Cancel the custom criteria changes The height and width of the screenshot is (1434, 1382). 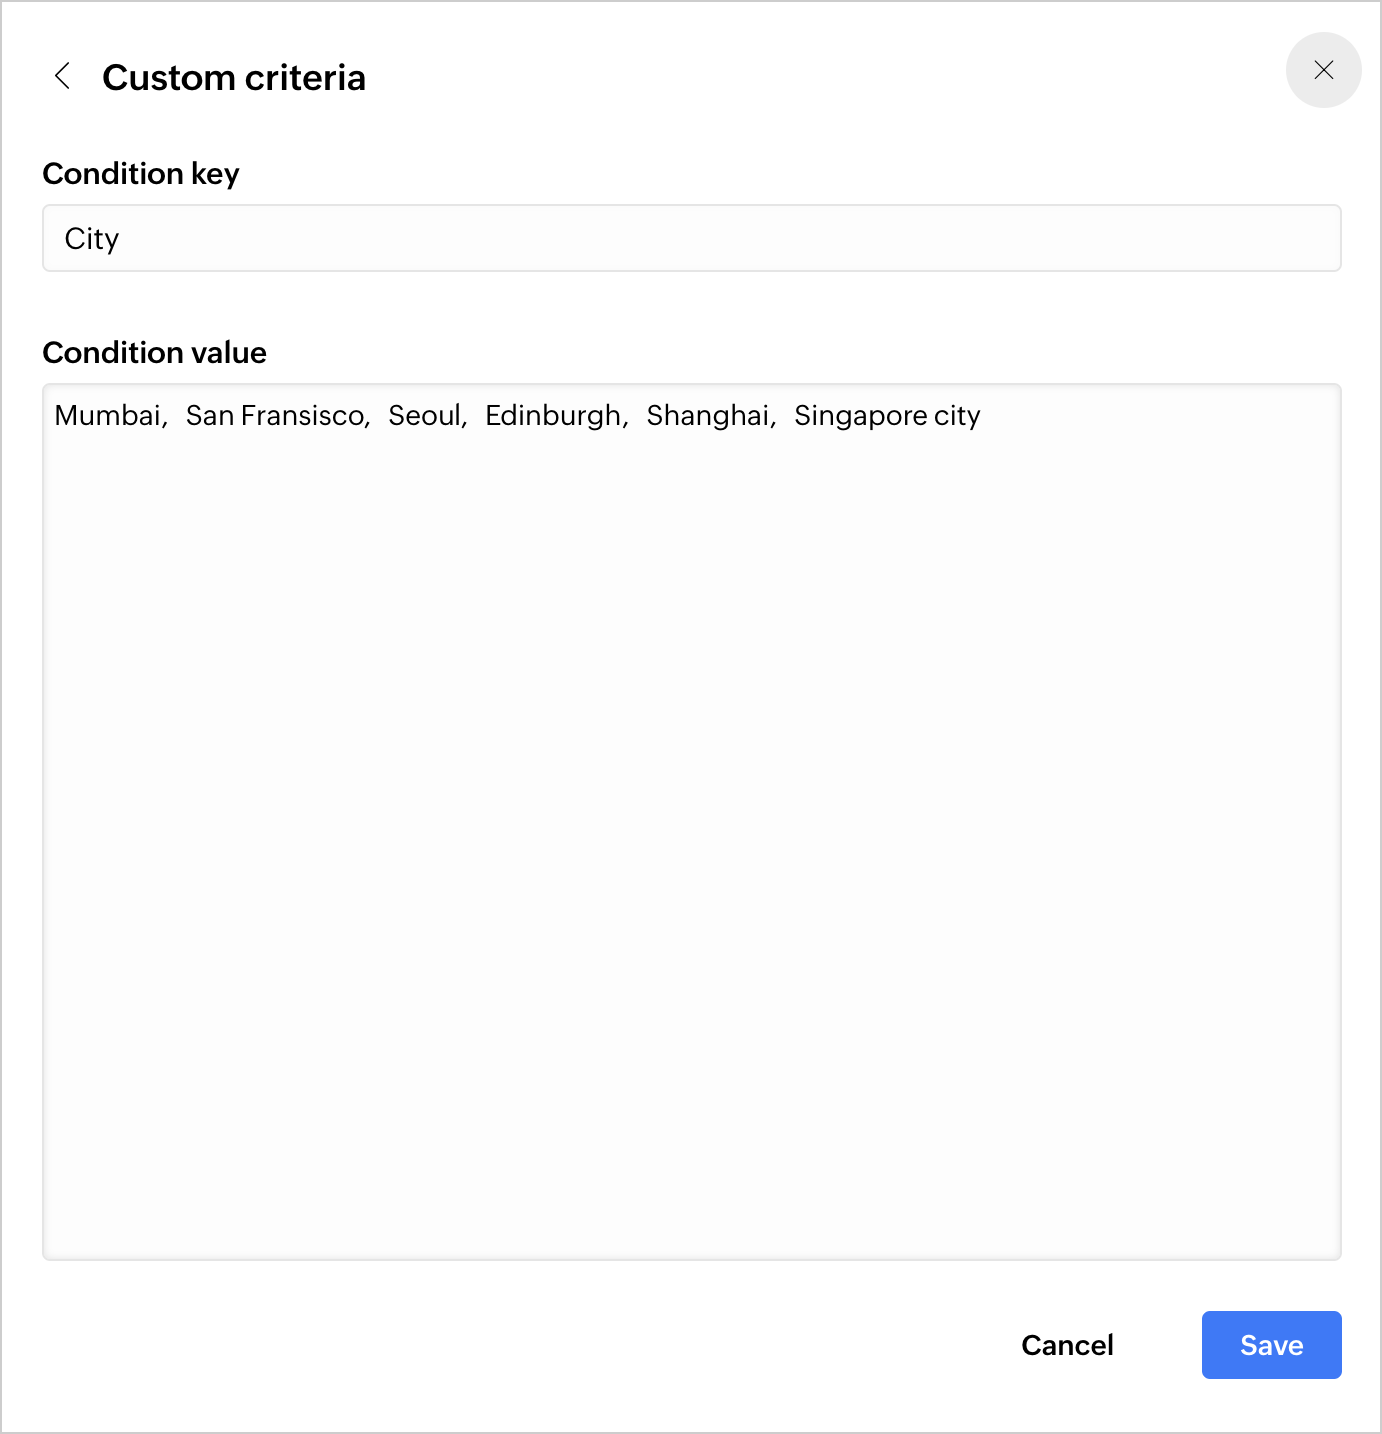tap(1067, 1345)
